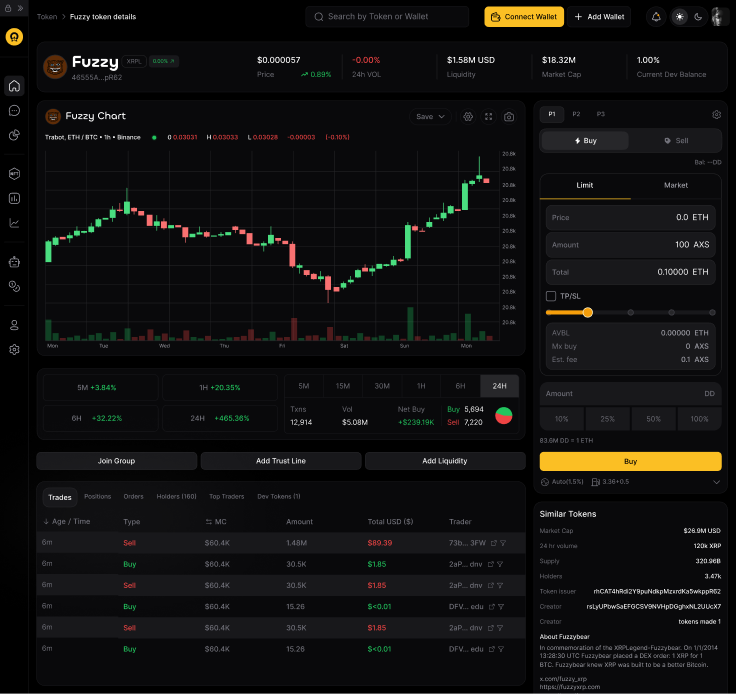Switch to light mode sun toggle

click(x=680, y=17)
